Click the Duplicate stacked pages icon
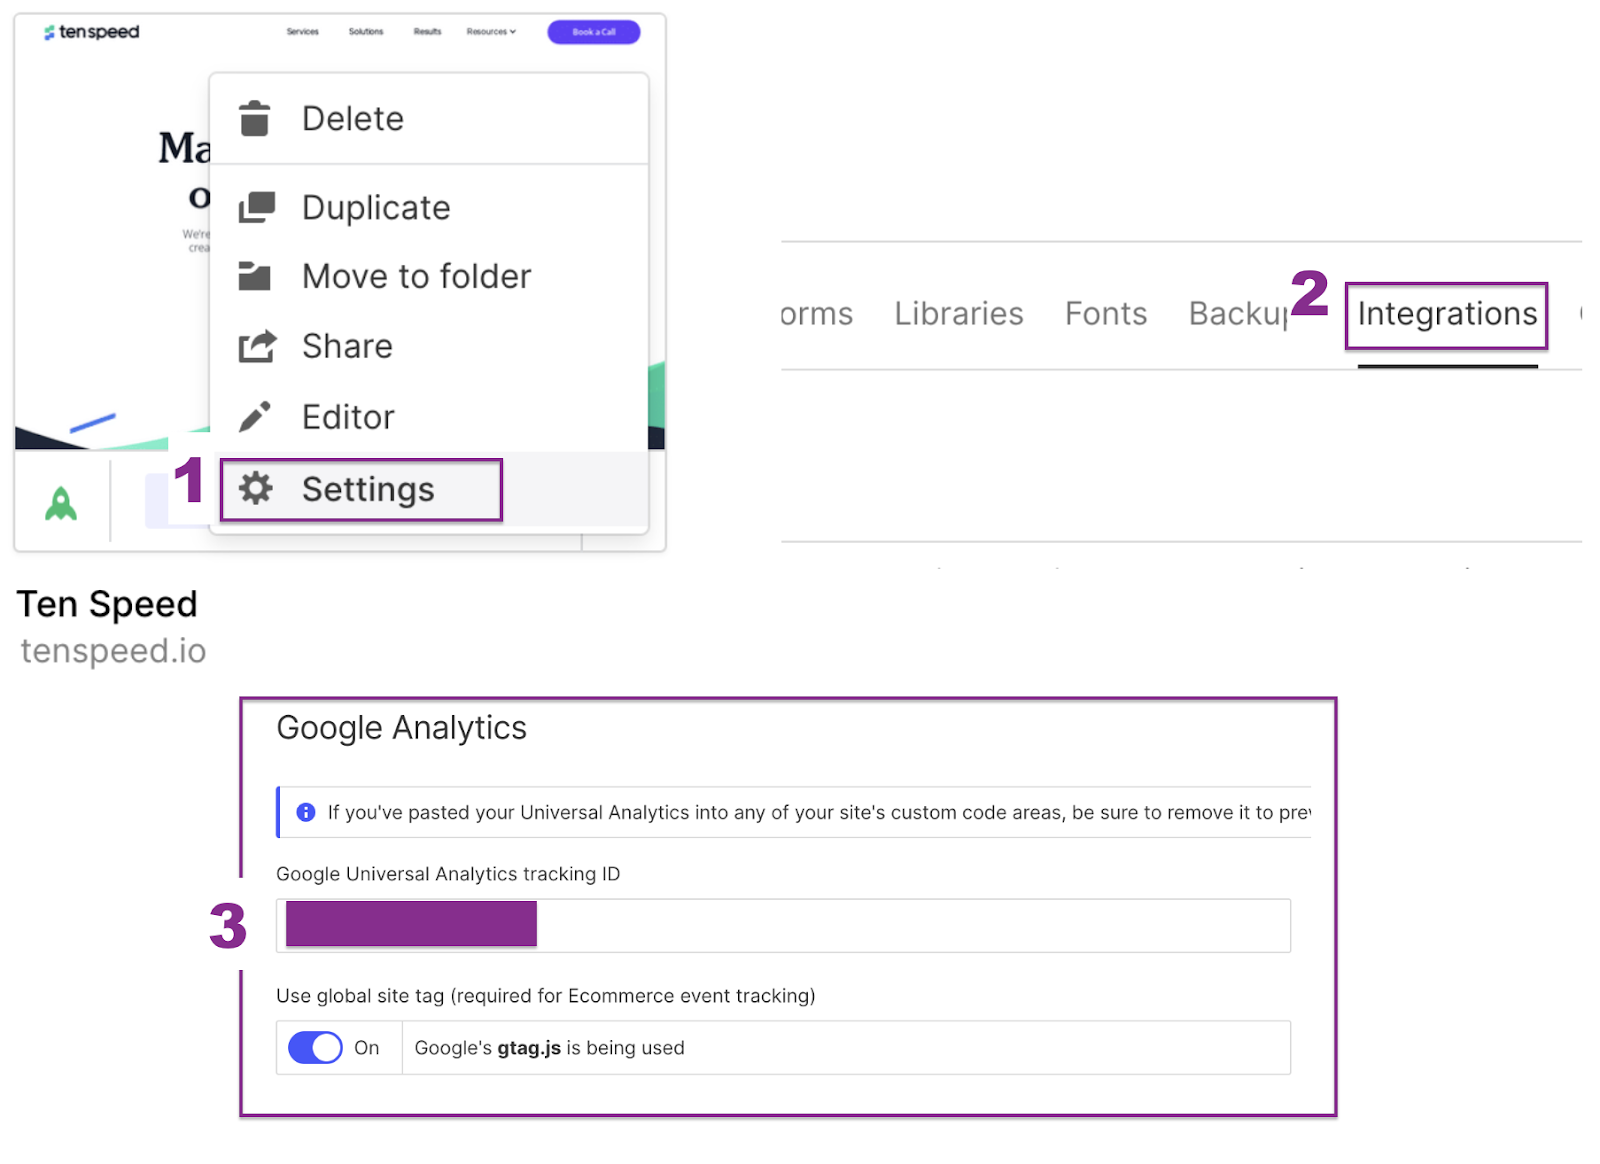1600x1164 pixels. 256,207
